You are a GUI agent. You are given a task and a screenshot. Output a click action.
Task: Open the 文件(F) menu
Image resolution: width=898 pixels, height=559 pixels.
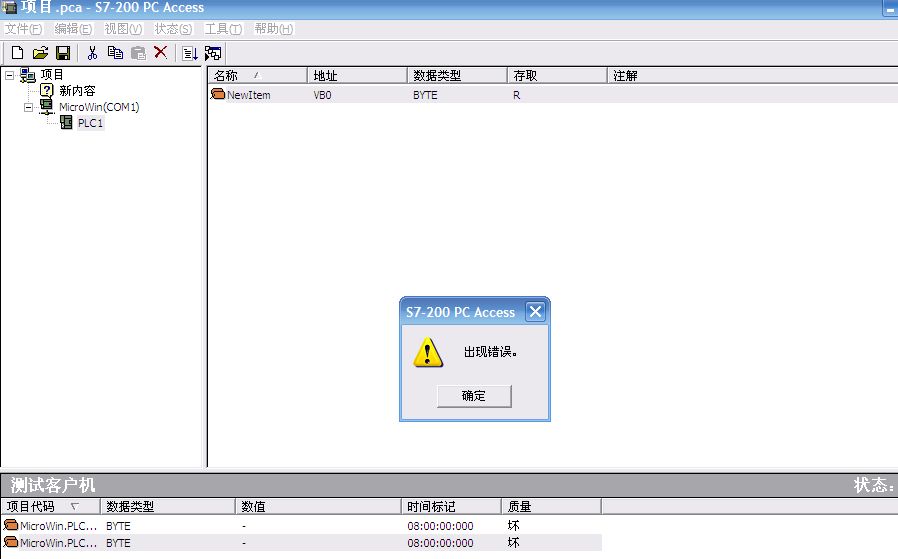click(23, 29)
